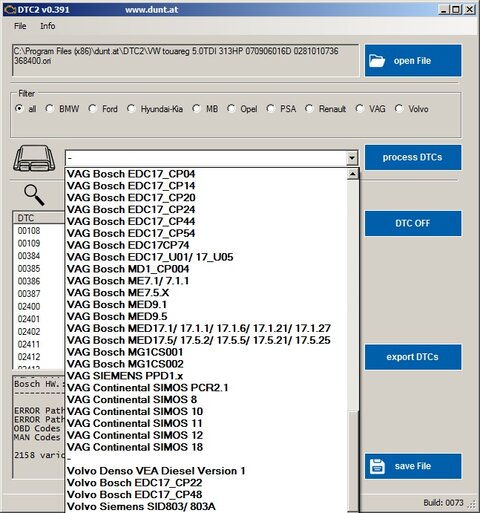The width and height of the screenshot is (480, 513).
Task: Open the Info menu
Action: click(x=48, y=26)
